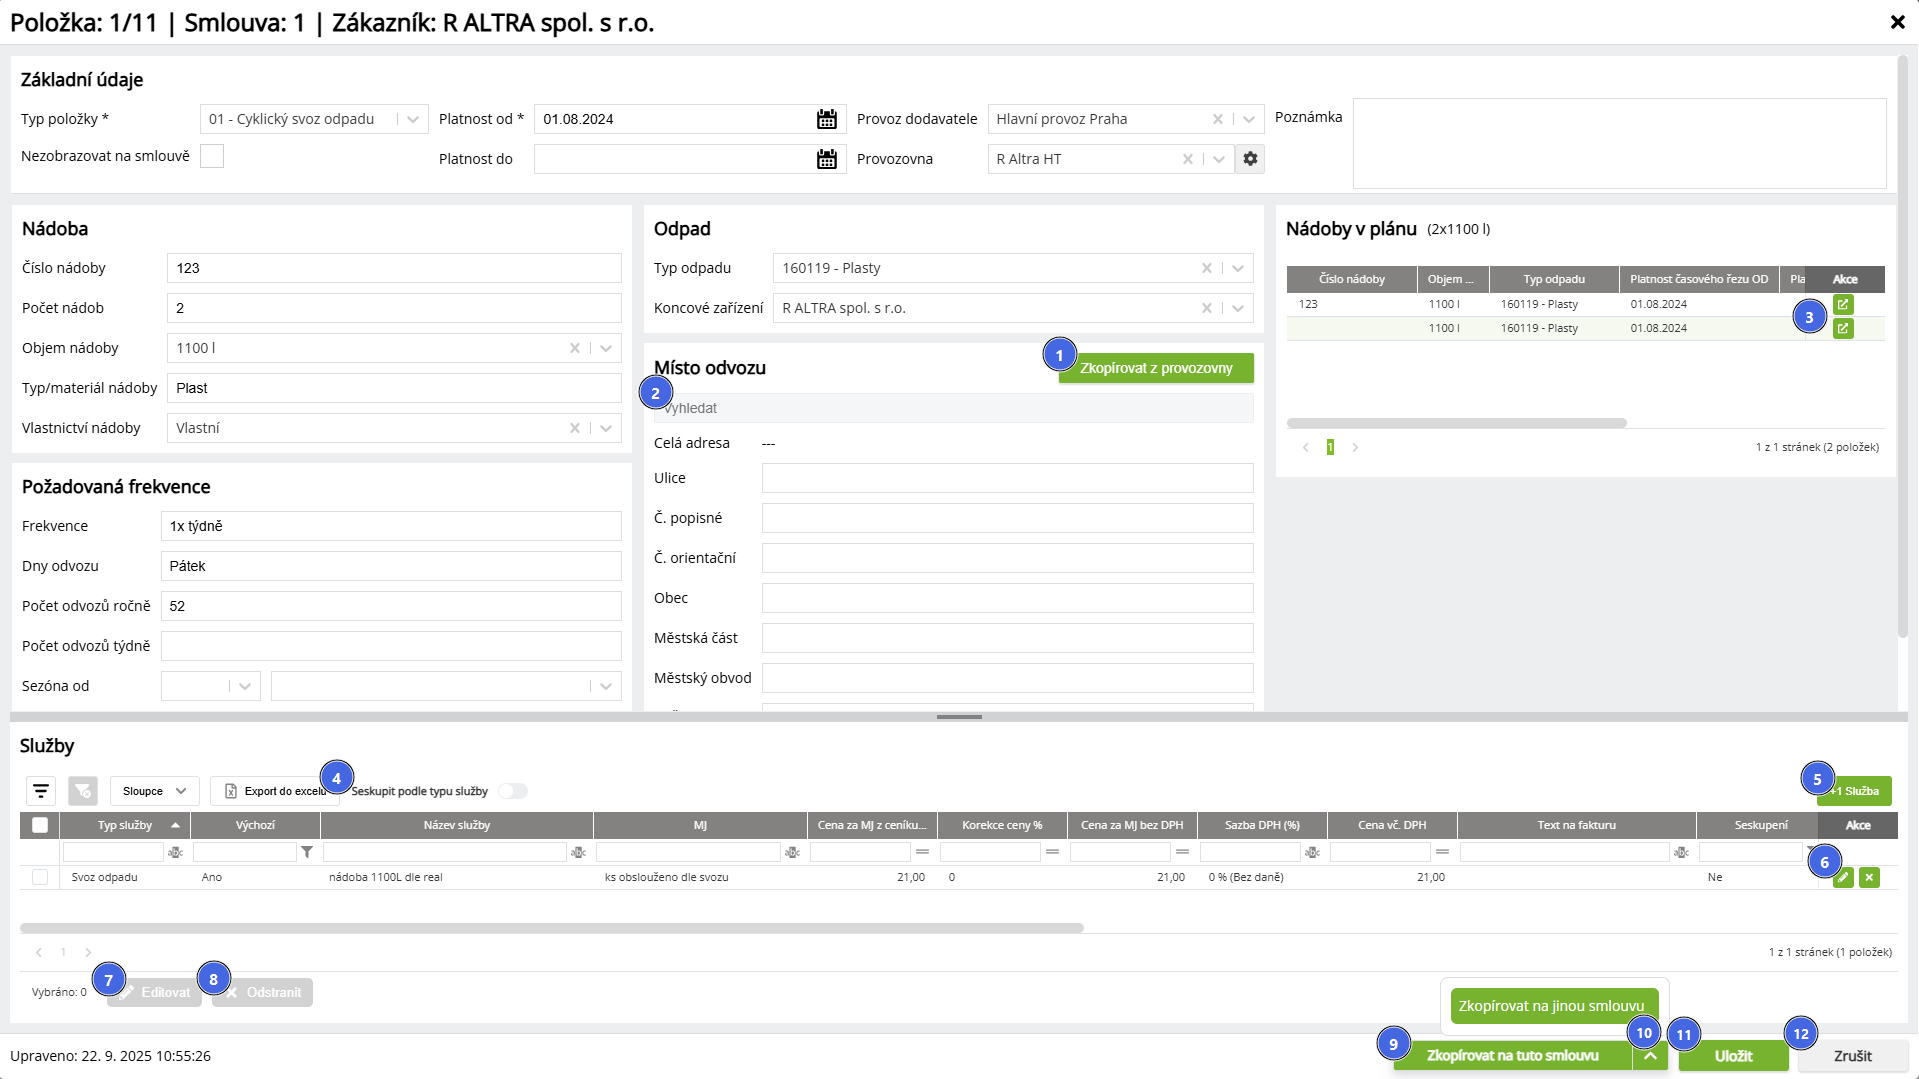Sort by Typ služby column header
Image resolution: width=1919 pixels, height=1079 pixels.
click(125, 825)
